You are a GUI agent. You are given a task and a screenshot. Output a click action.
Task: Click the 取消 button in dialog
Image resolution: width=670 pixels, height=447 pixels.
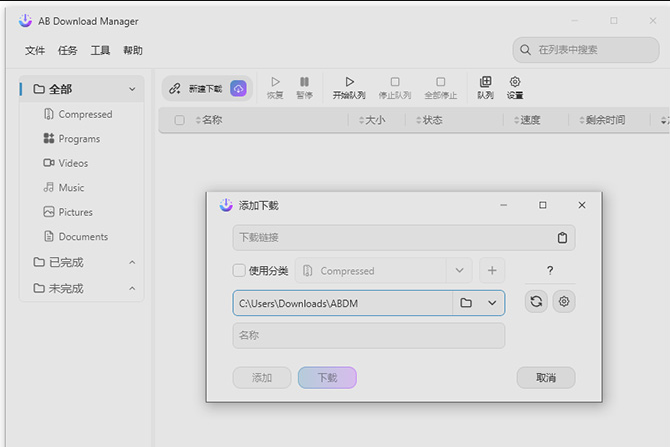coord(546,378)
